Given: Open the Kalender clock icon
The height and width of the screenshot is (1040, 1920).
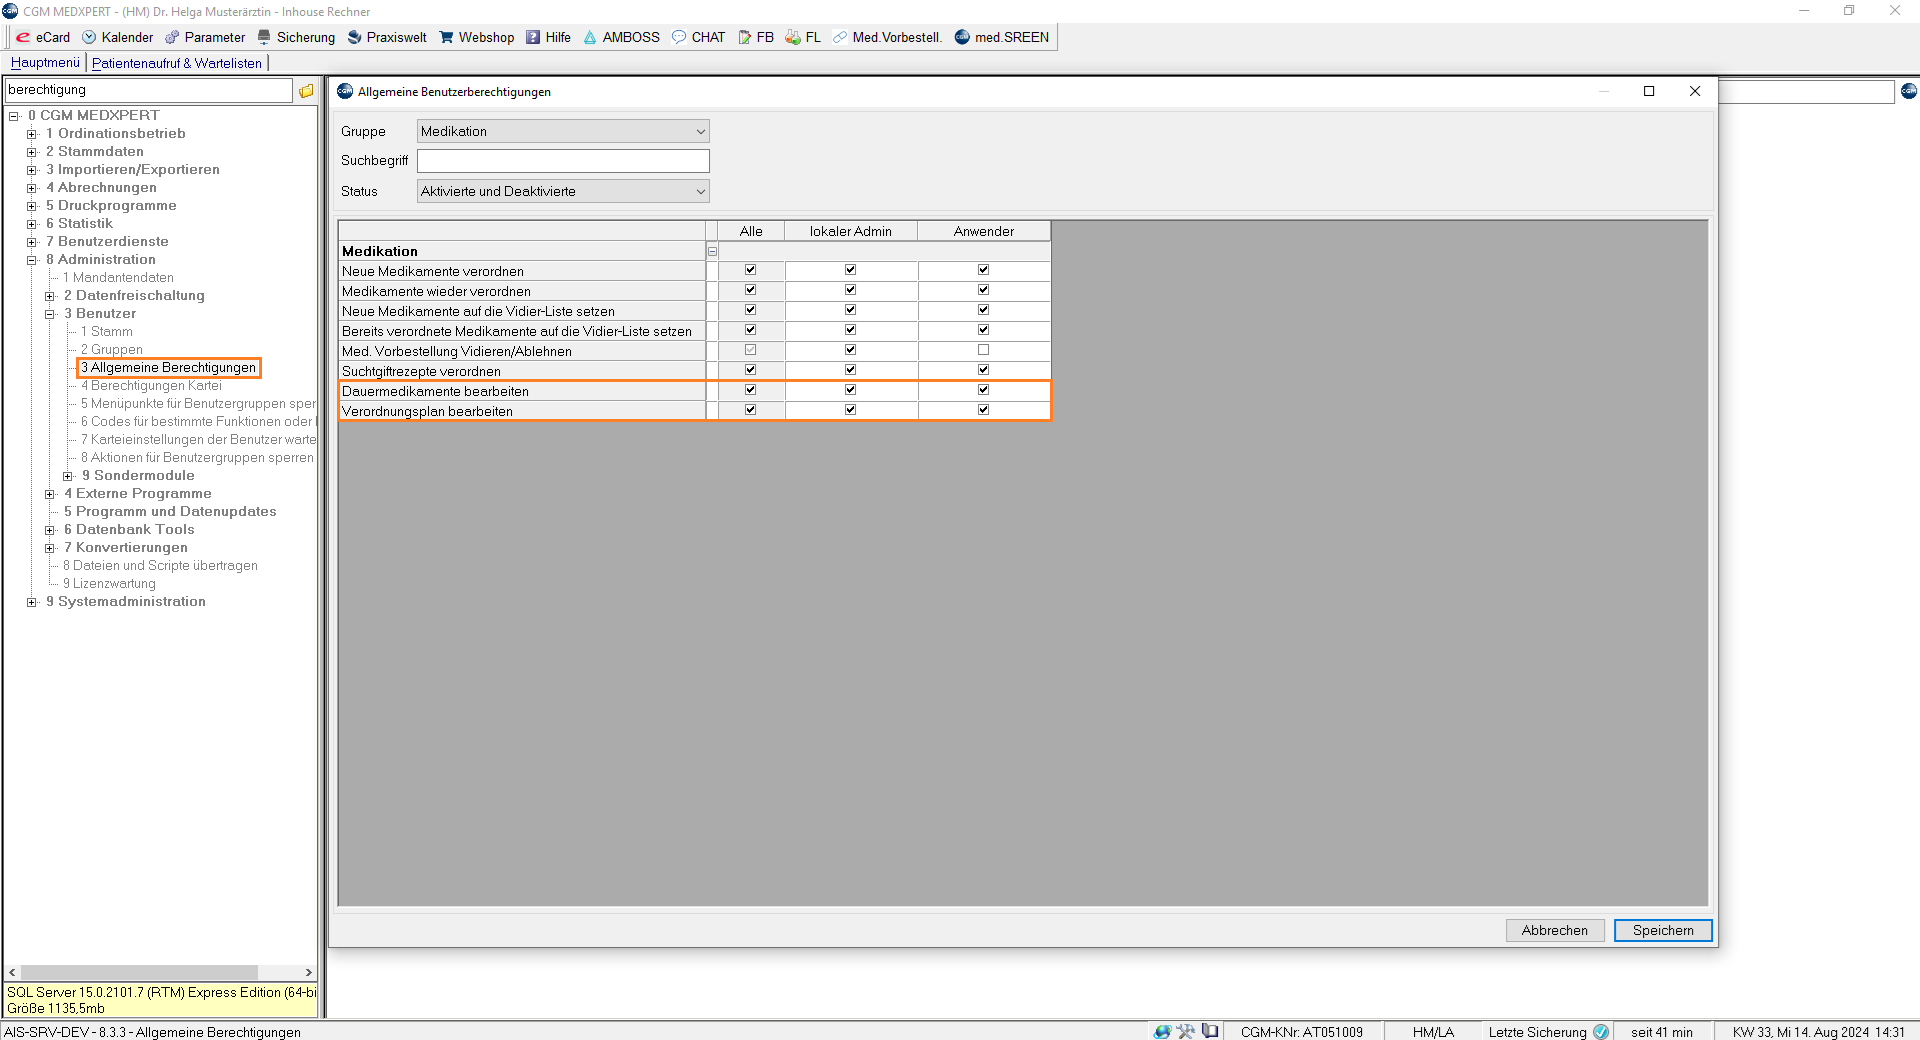Looking at the screenshot, I should point(89,37).
